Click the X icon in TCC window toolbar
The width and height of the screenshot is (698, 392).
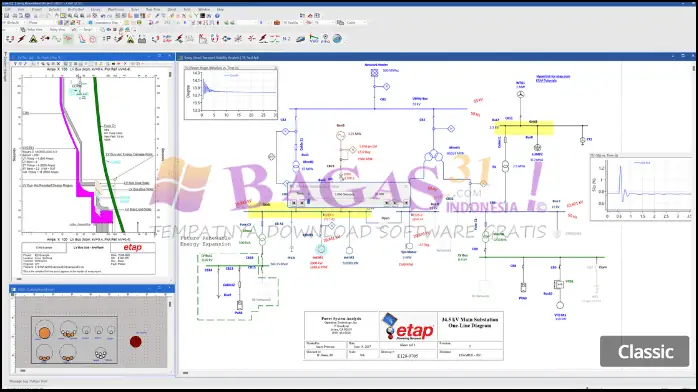tap(58, 64)
